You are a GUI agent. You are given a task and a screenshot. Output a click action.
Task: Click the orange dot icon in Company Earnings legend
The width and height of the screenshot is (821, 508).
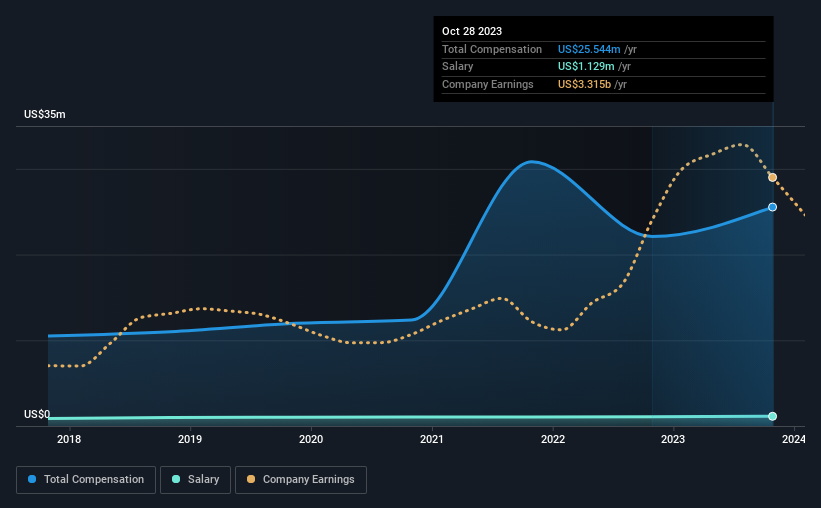(x=251, y=479)
